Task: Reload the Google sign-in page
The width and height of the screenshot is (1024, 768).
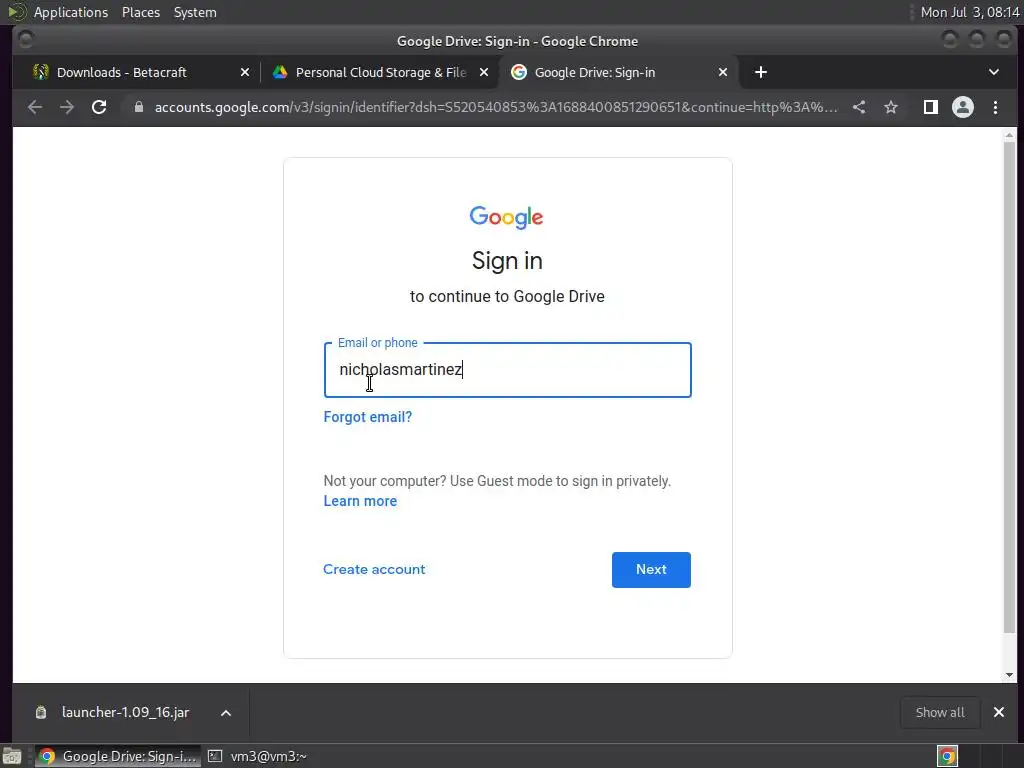Action: coord(99,107)
